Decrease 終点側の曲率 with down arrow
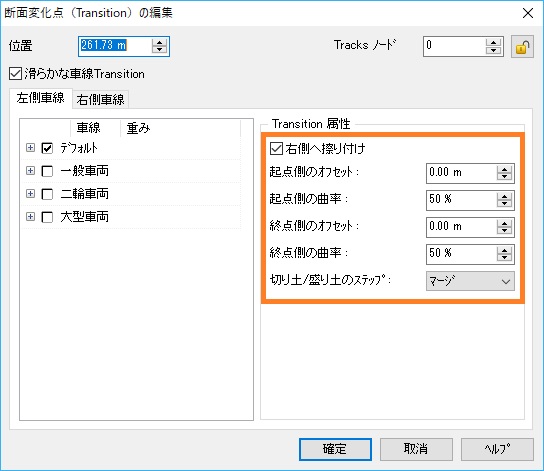The width and height of the screenshot is (544, 471). pyautogui.click(x=504, y=258)
